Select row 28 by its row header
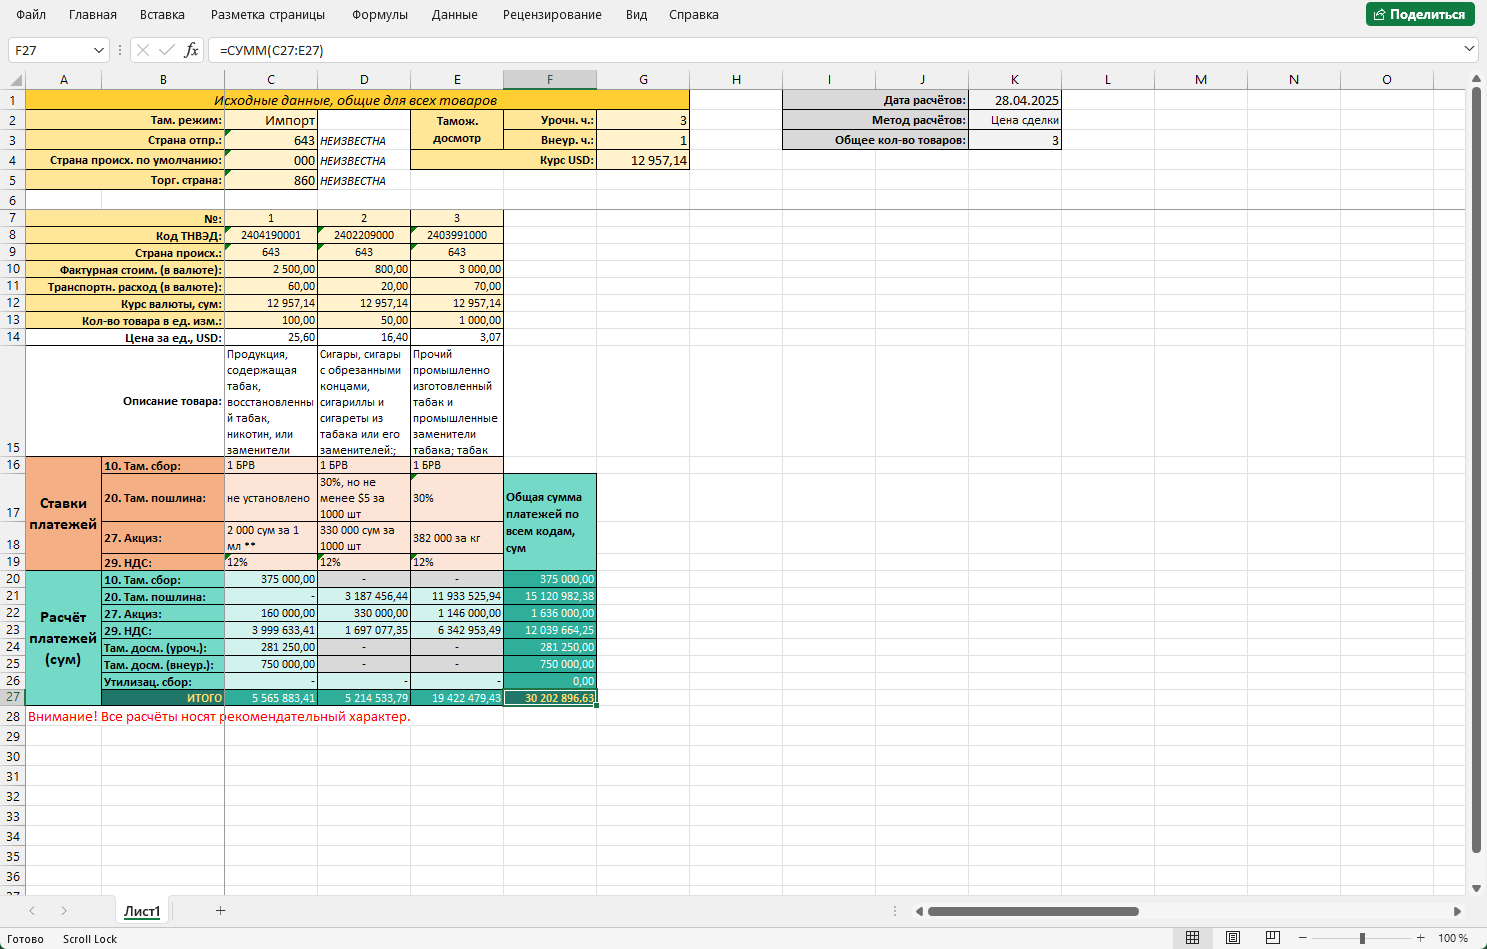1487x949 pixels. pos(13,716)
